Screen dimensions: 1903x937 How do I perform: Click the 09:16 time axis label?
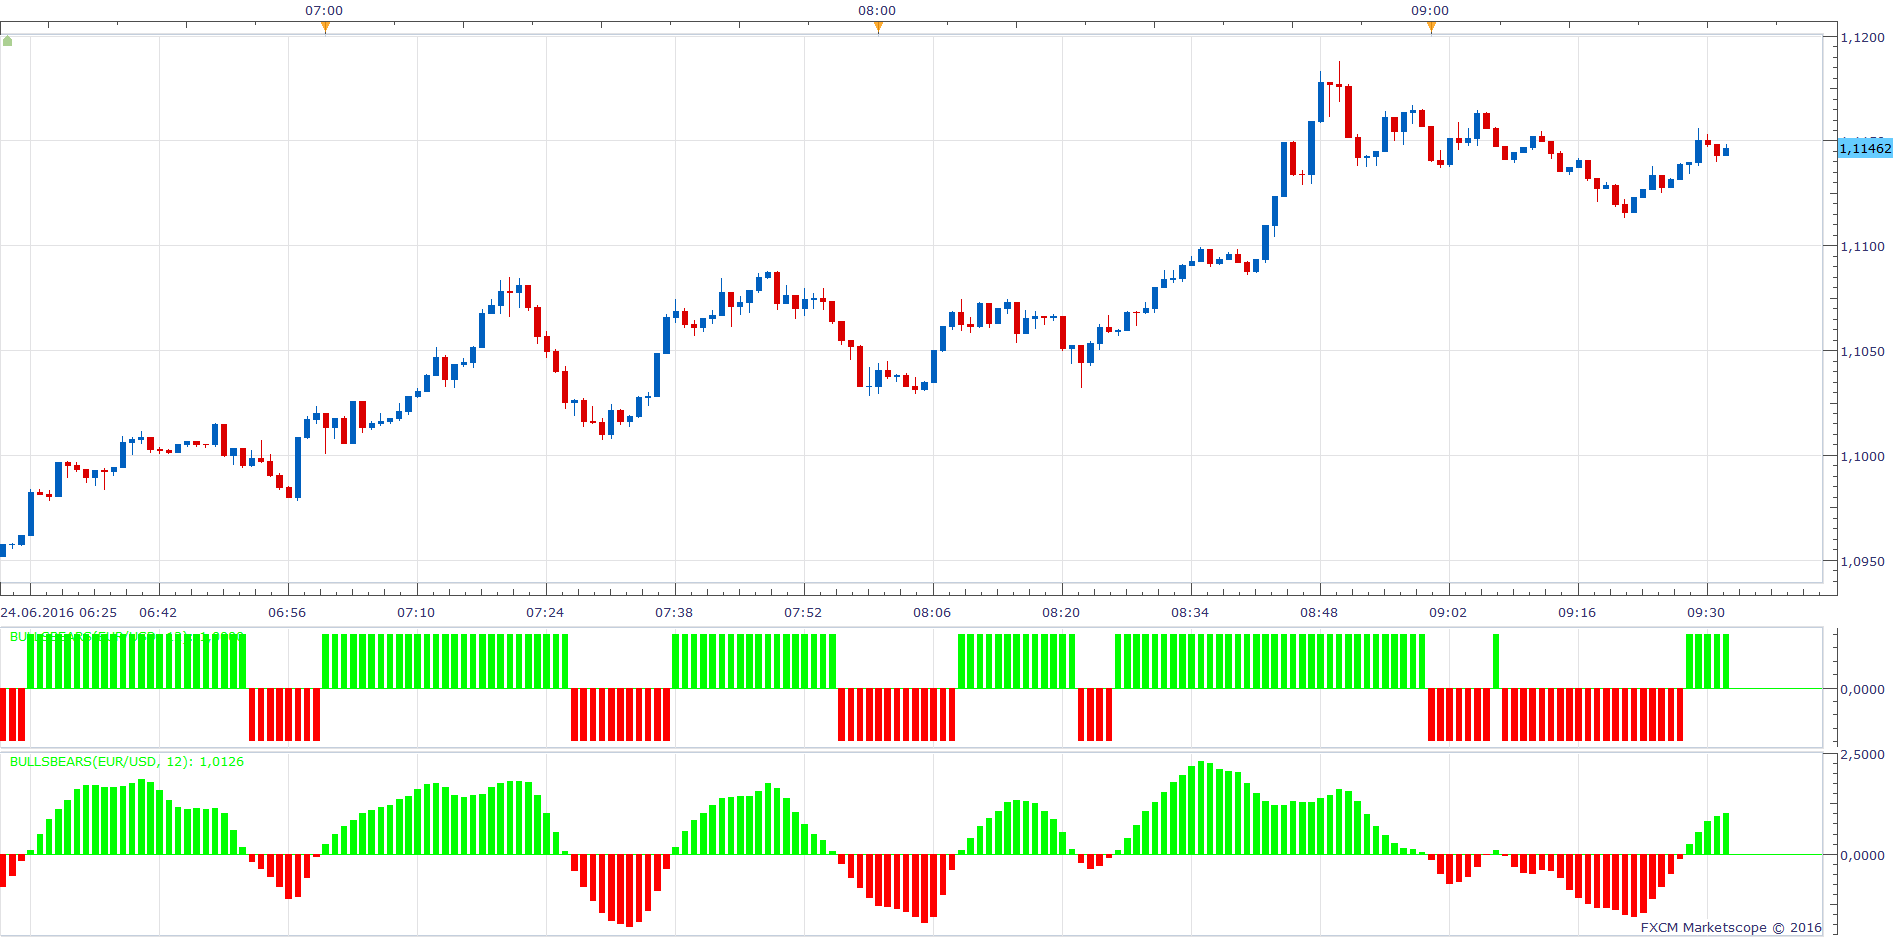pyautogui.click(x=1577, y=612)
